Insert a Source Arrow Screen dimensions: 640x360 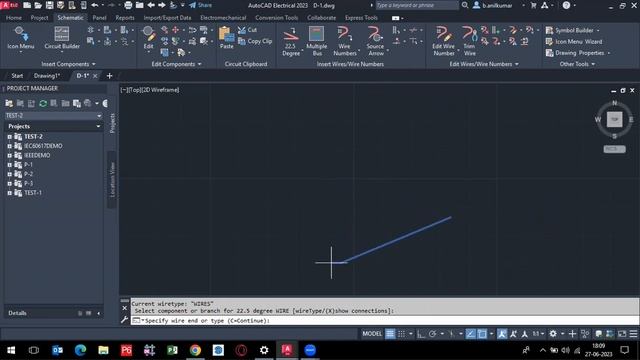coord(375,42)
